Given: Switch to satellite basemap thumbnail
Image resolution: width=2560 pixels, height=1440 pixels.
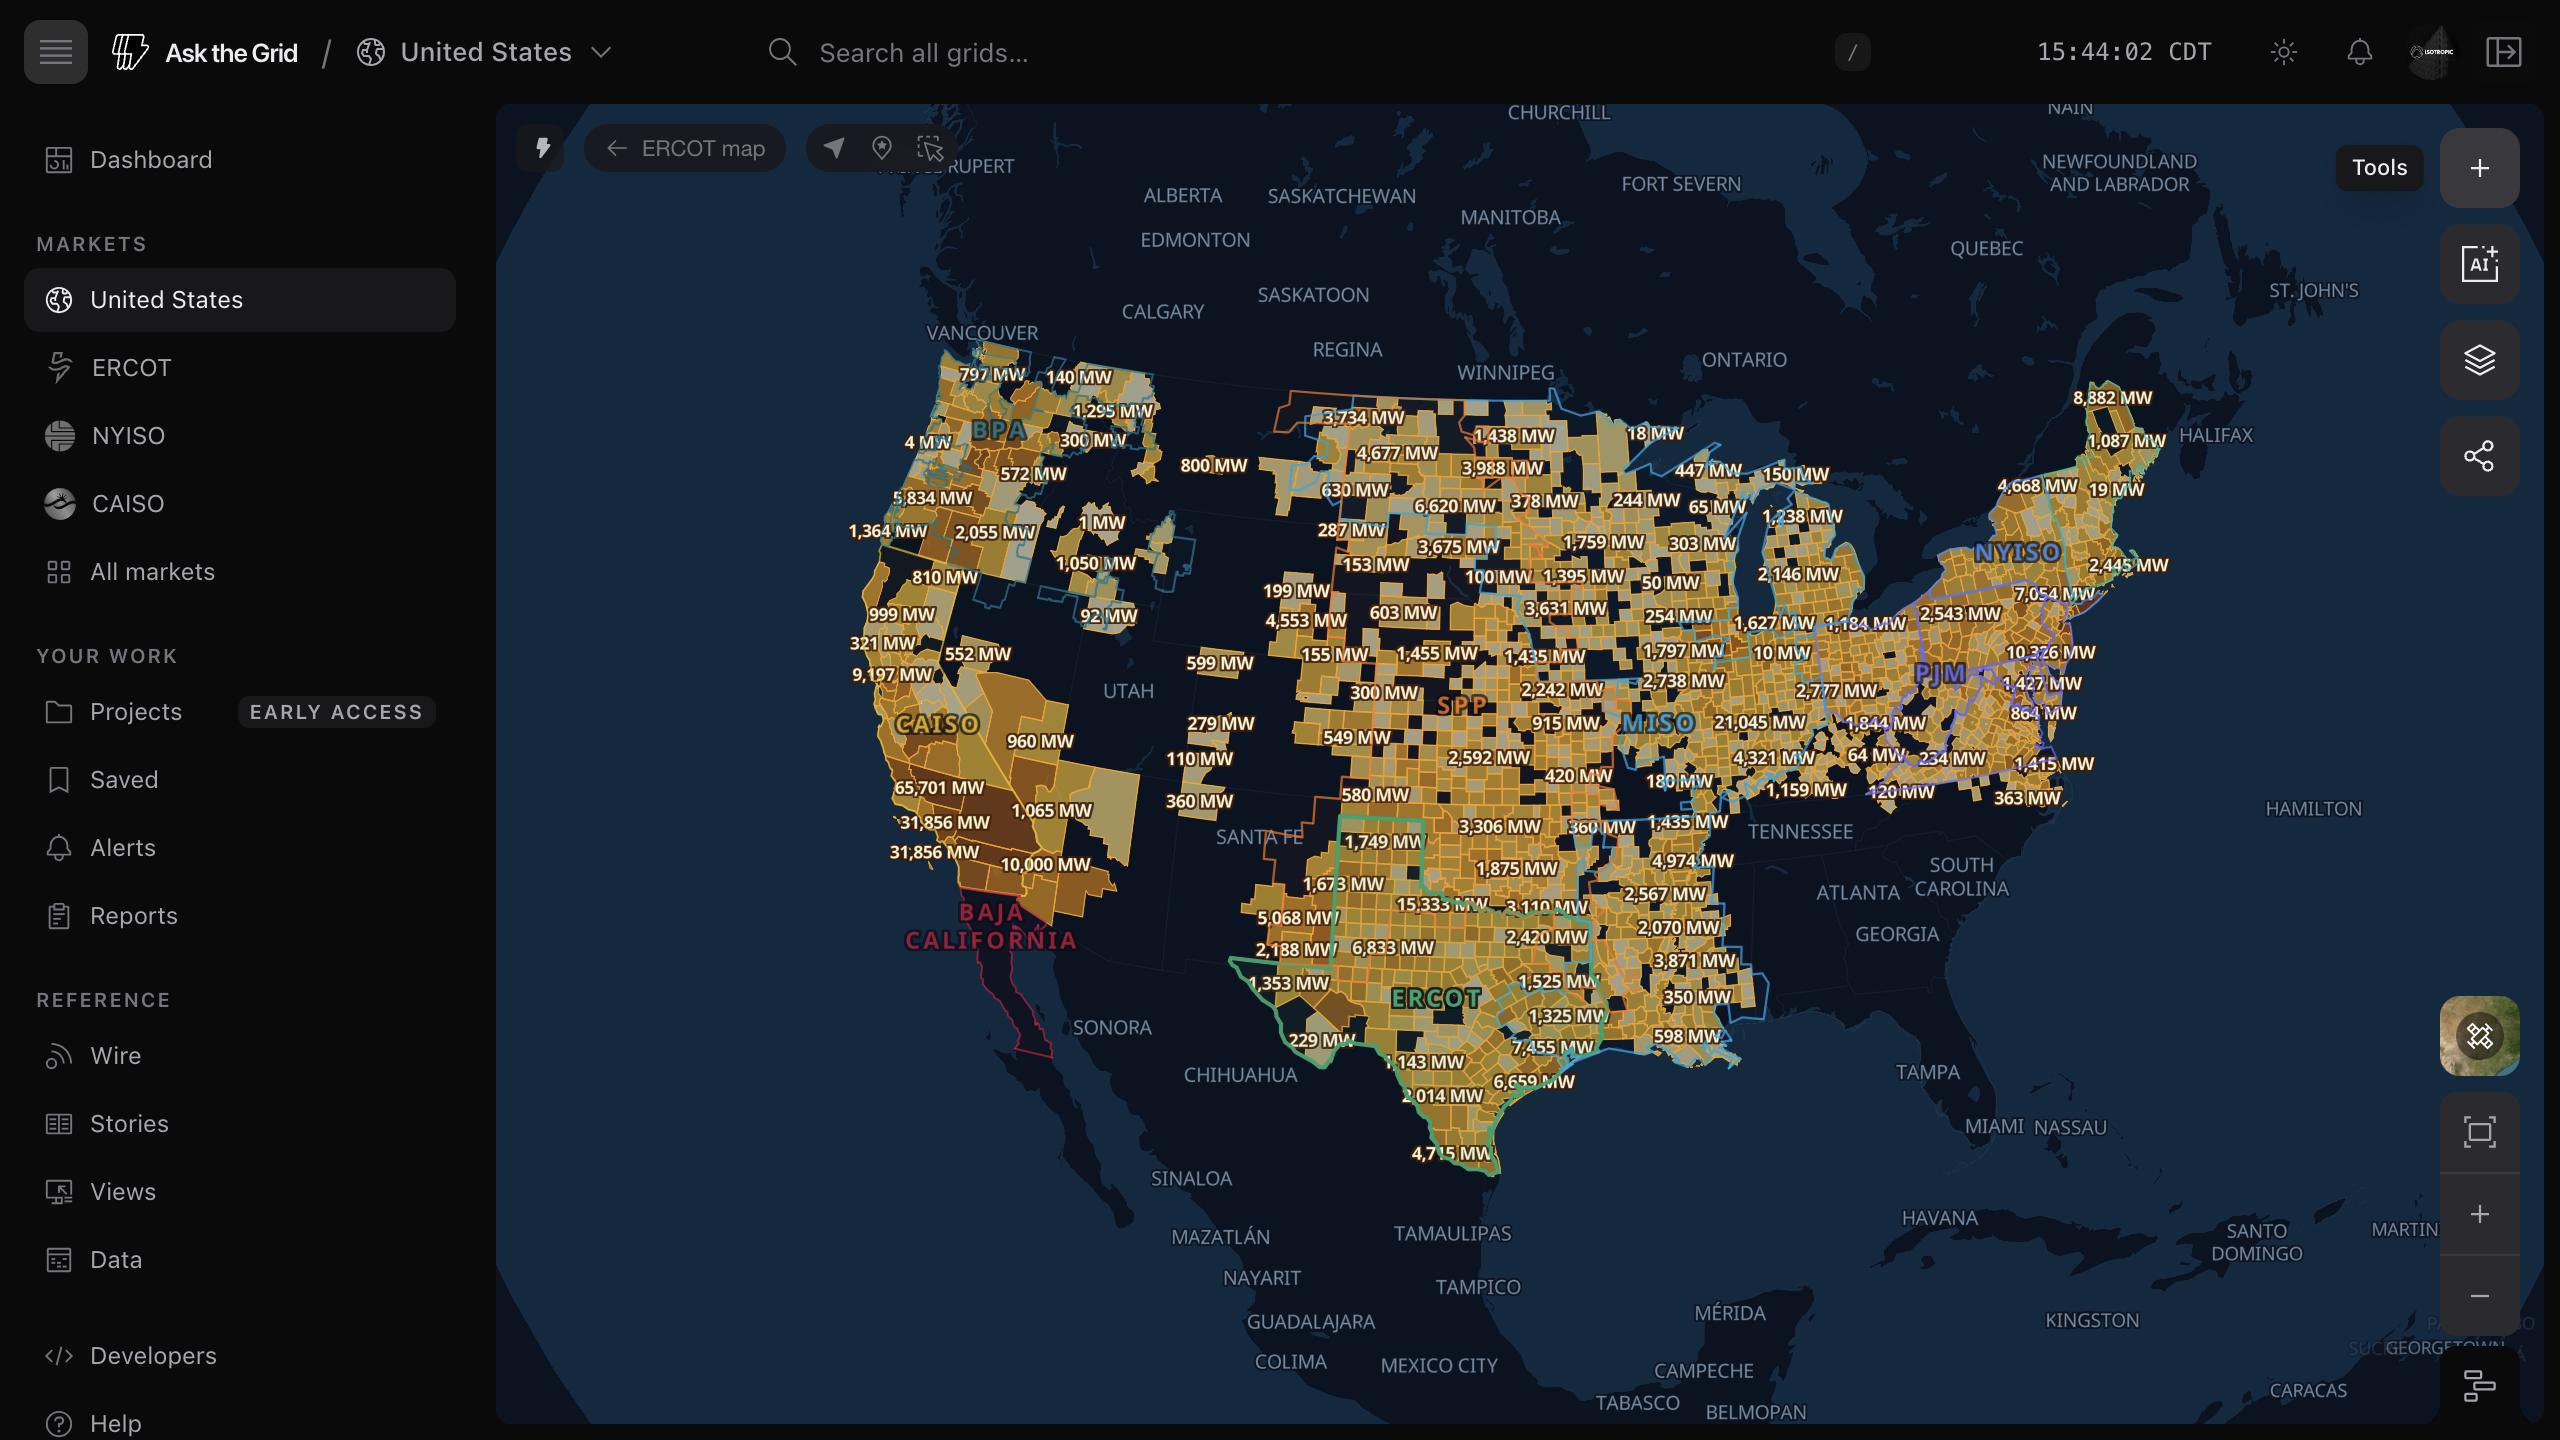Looking at the screenshot, I should (2480, 1036).
